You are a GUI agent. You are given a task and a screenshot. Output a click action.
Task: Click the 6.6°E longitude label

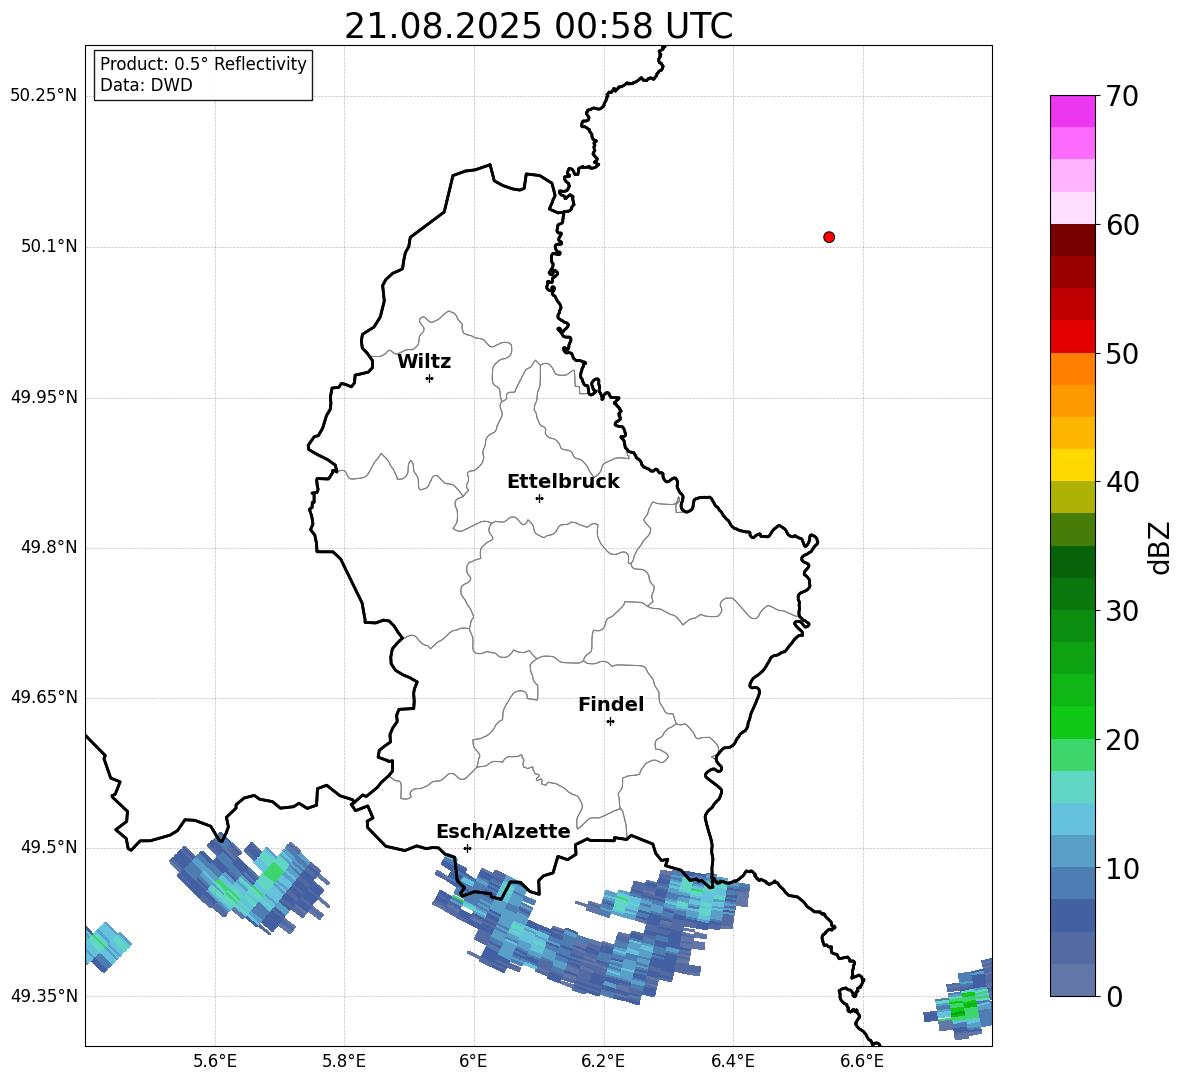pos(862,1061)
